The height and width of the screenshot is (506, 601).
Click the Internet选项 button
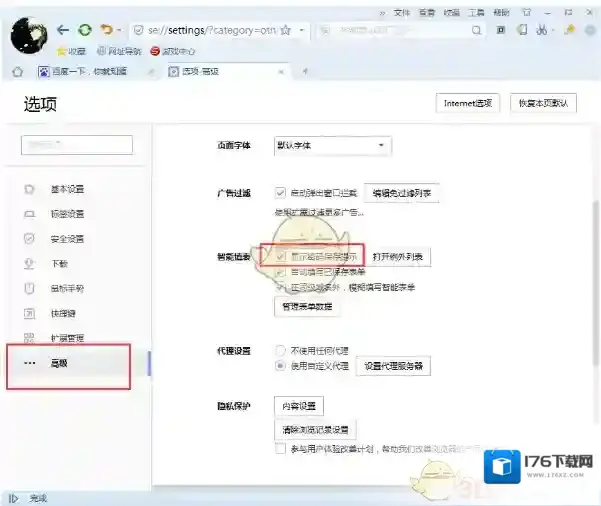(468, 103)
